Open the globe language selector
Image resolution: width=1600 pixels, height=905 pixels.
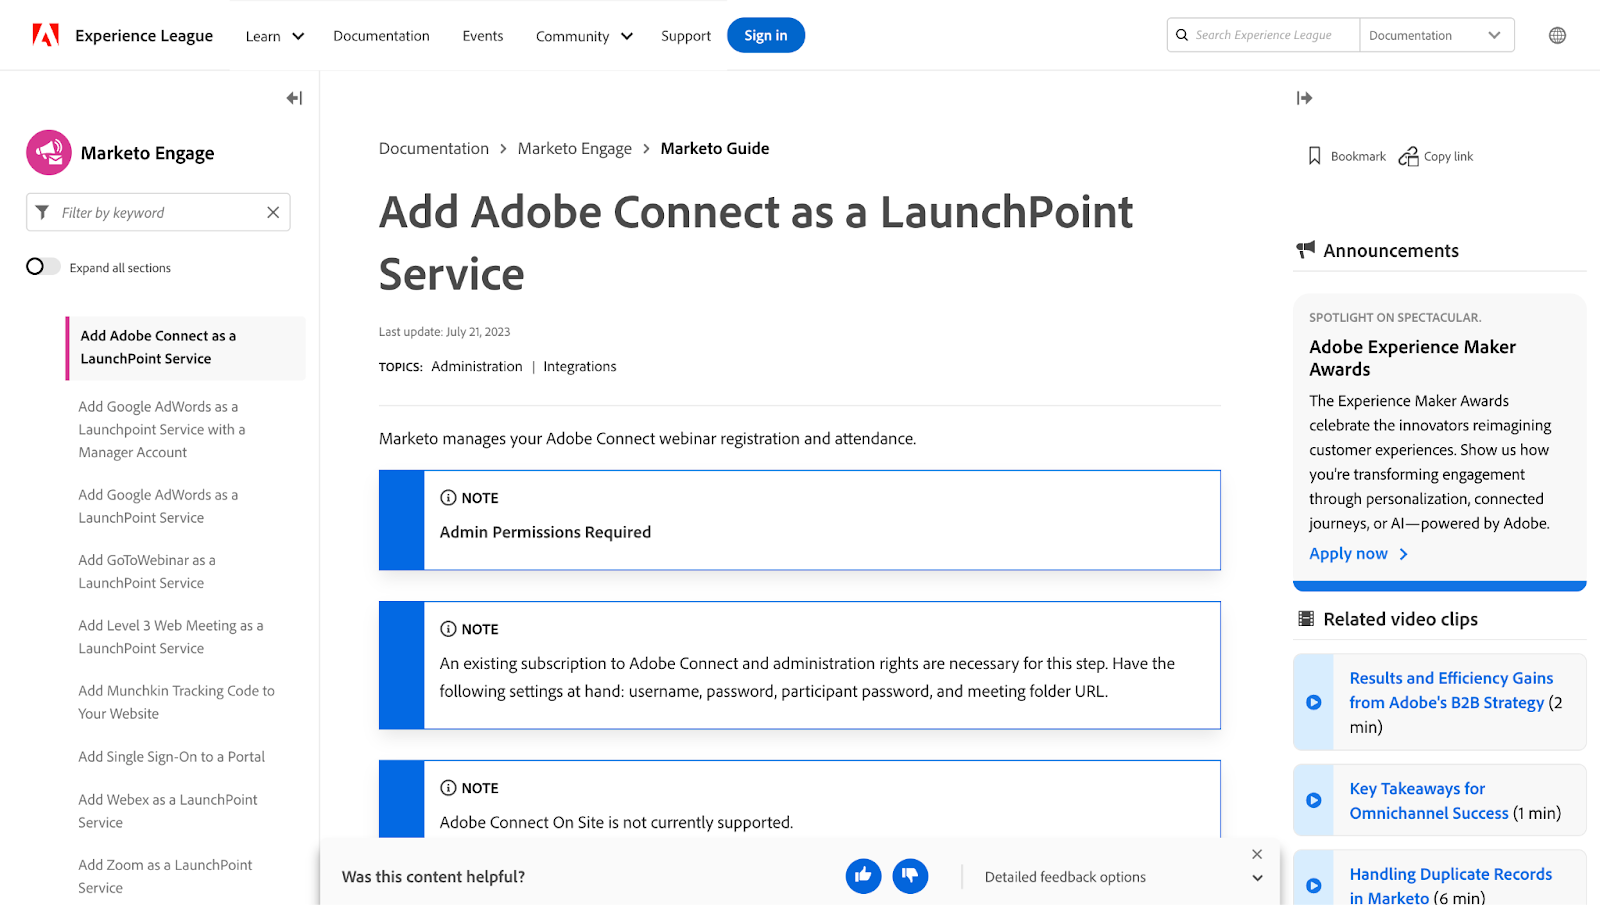click(1557, 35)
